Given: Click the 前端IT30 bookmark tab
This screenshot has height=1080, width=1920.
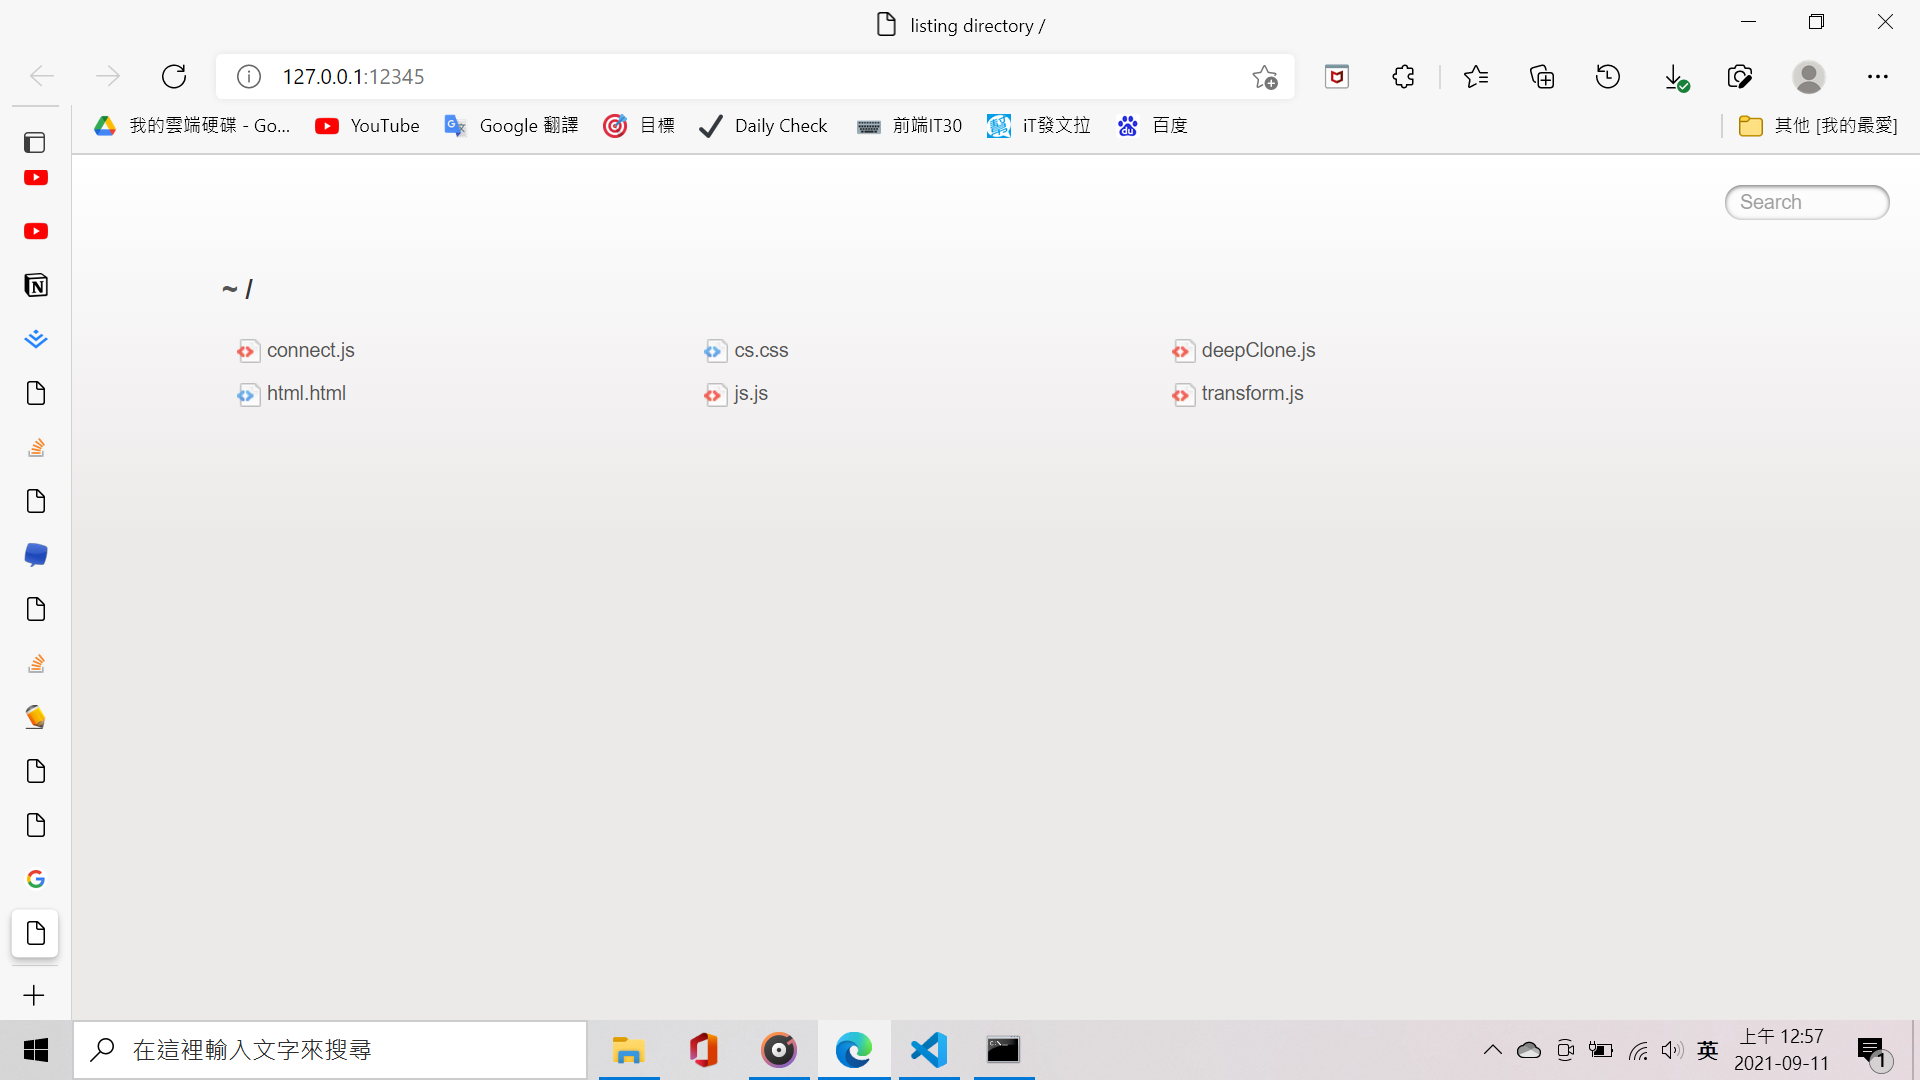Looking at the screenshot, I should pyautogui.click(x=910, y=125).
